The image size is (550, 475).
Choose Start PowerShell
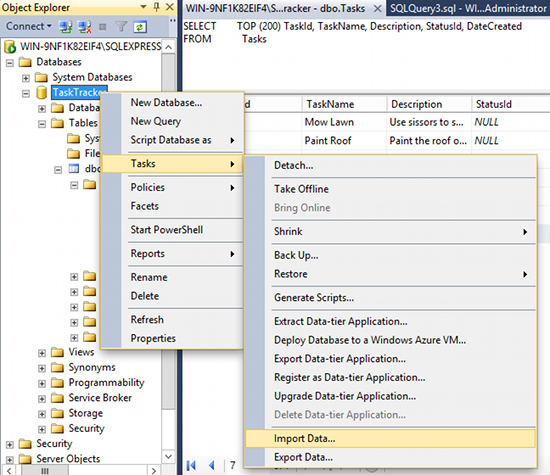click(172, 230)
